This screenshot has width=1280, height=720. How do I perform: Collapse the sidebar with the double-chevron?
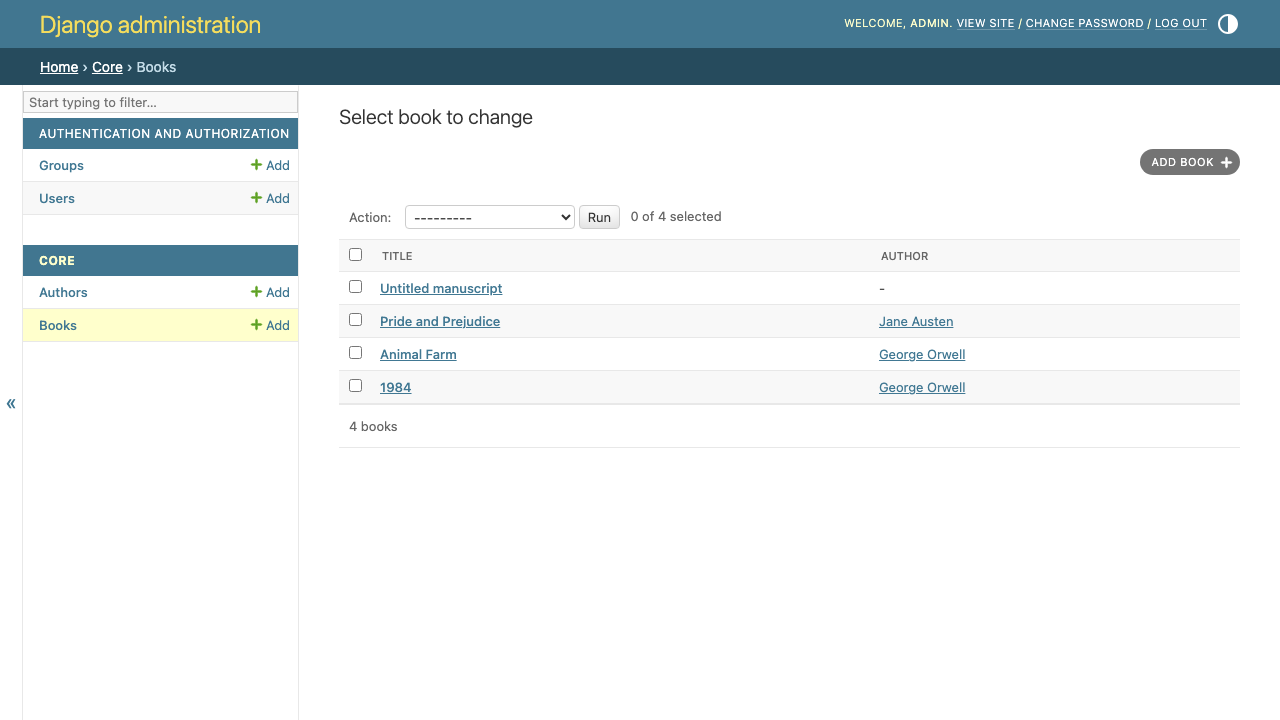pyautogui.click(x=11, y=403)
